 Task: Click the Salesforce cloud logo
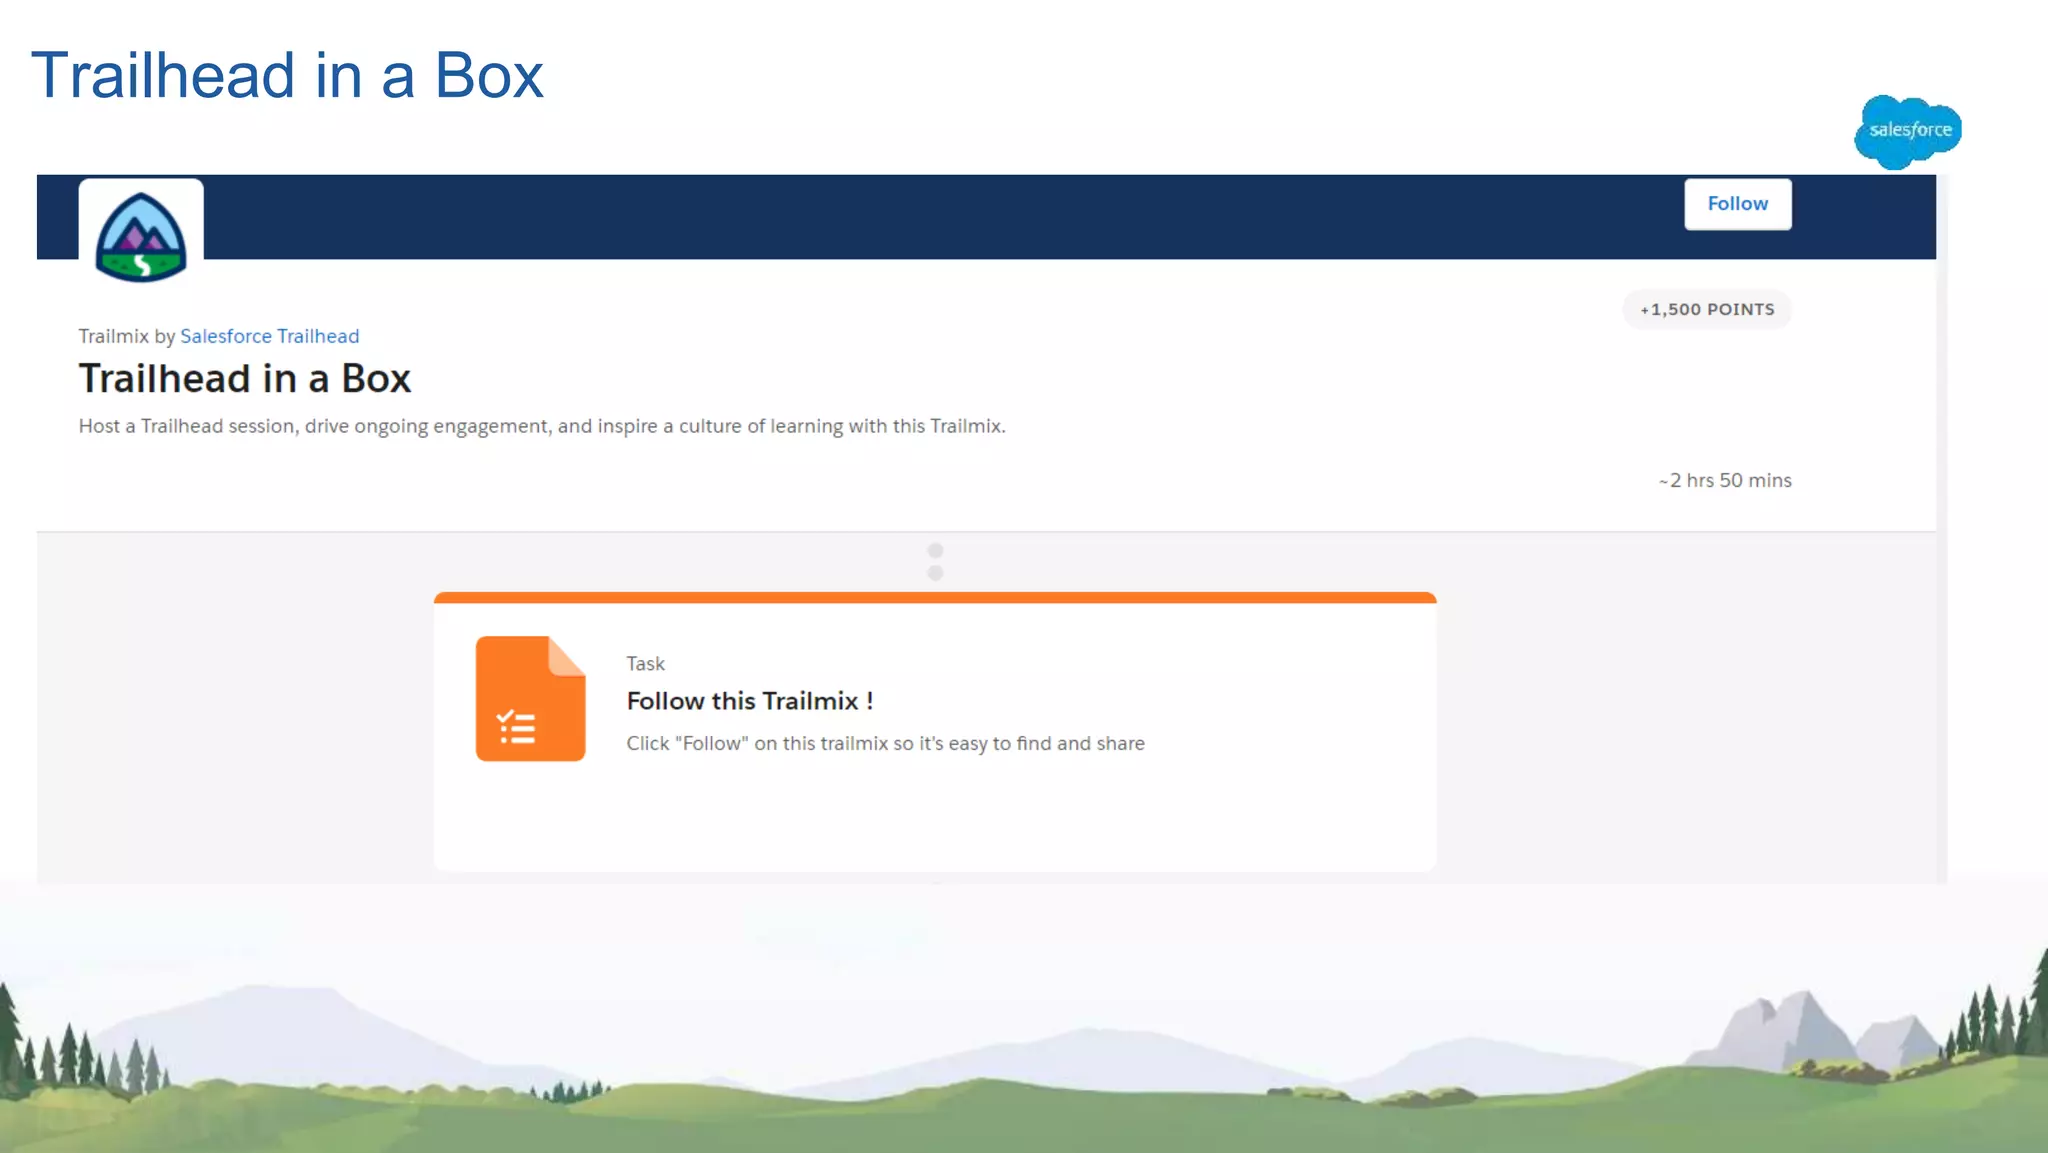tap(1907, 131)
